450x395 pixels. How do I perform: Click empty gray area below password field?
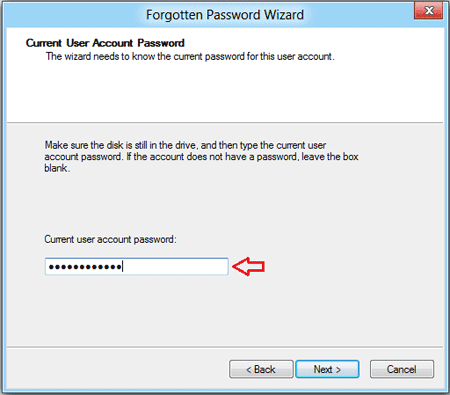(x=225, y=310)
